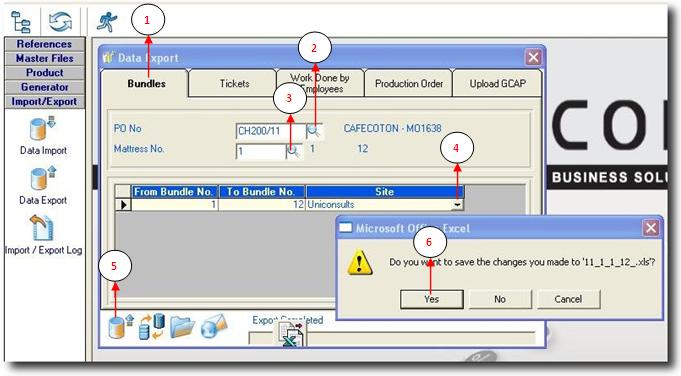This screenshot has height=376, width=681.
Task: Open the Production Order tab
Action: (x=409, y=83)
